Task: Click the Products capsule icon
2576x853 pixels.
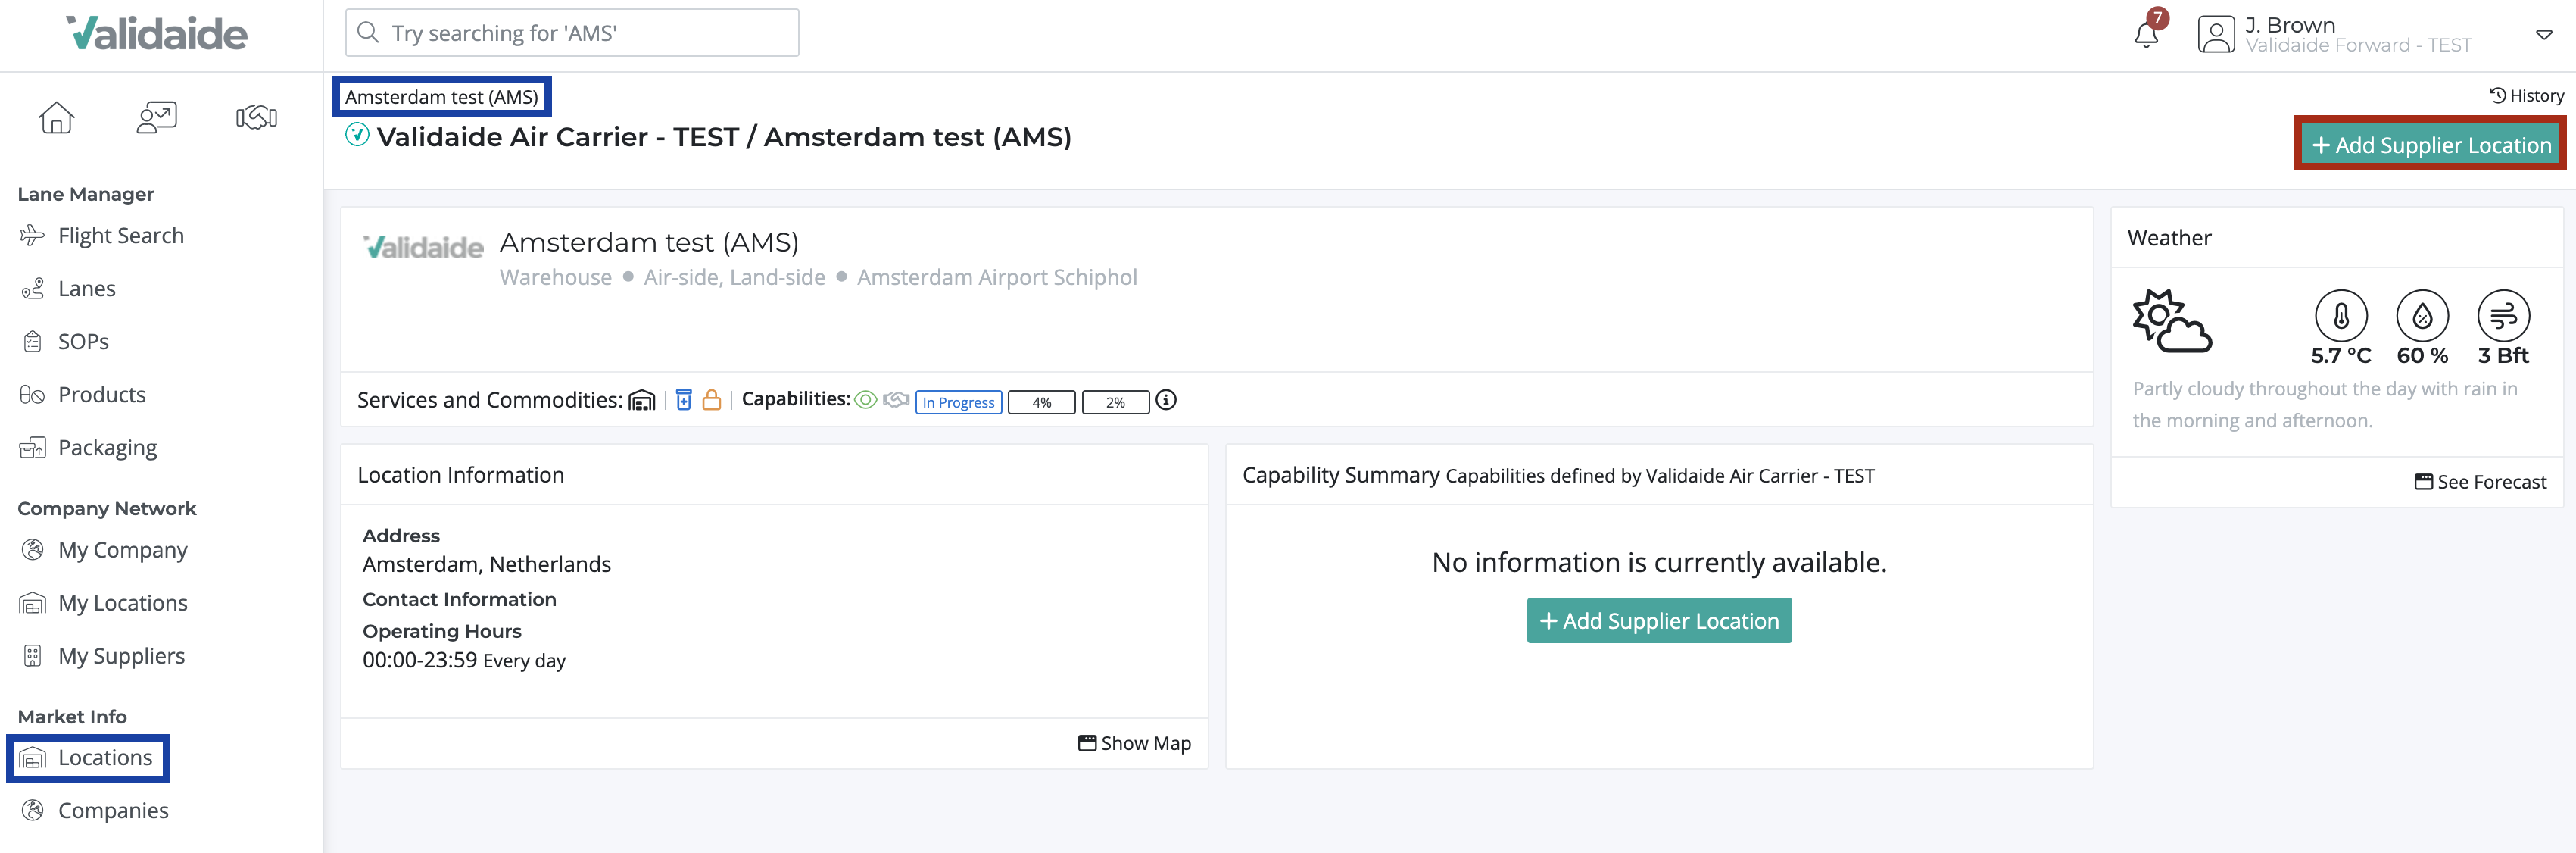Action: [x=32, y=394]
